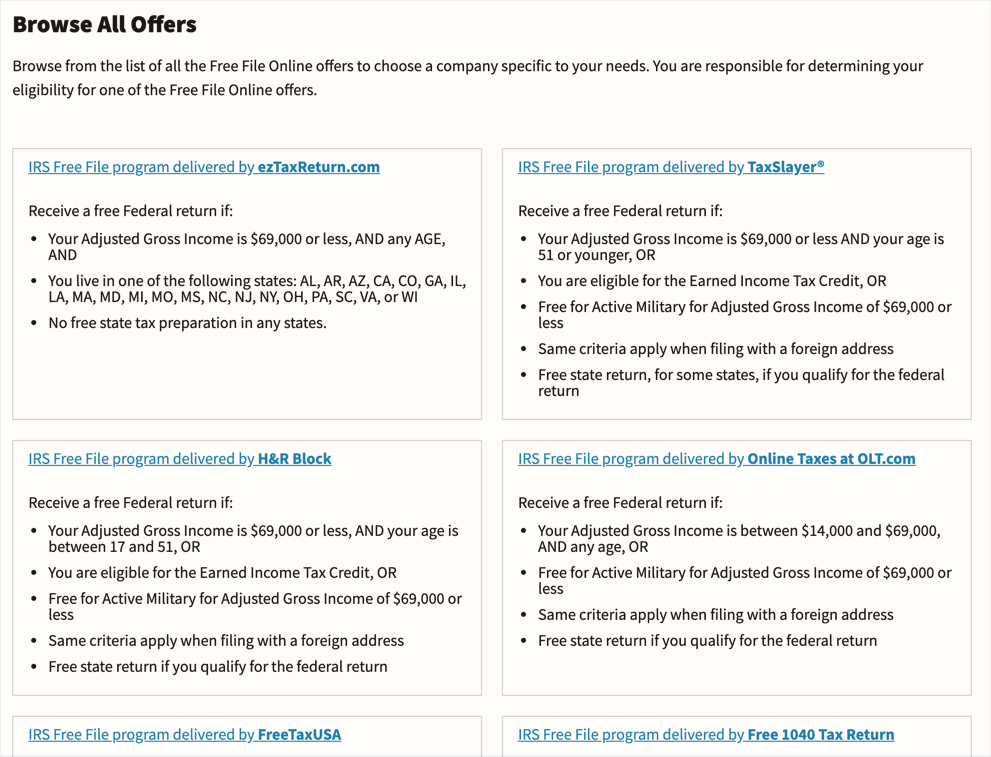Viewport: 991px width, 757px height.
Task: Click ezTaxReturn's 'AND any AGE' income criterion
Action: click(247, 247)
